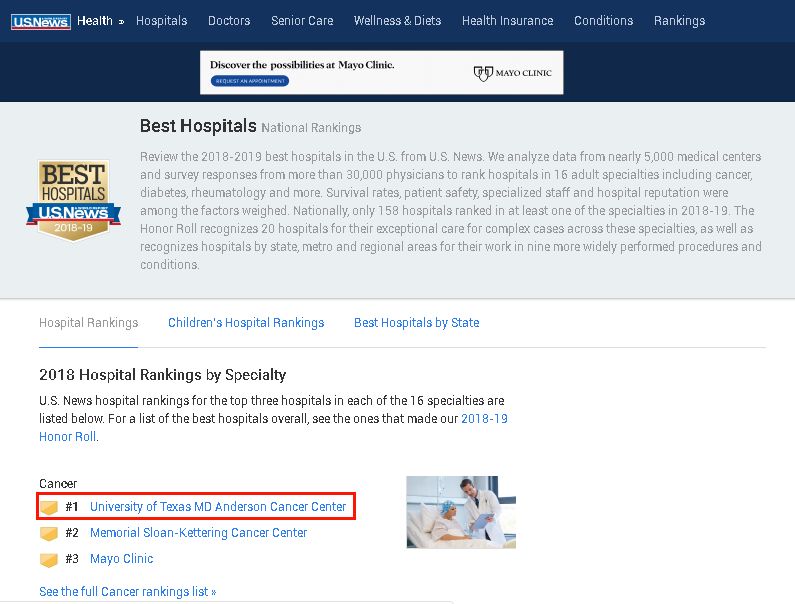The image size is (795, 604).
Task: Open the Mayo Clinic ranking link
Action: (x=122, y=559)
